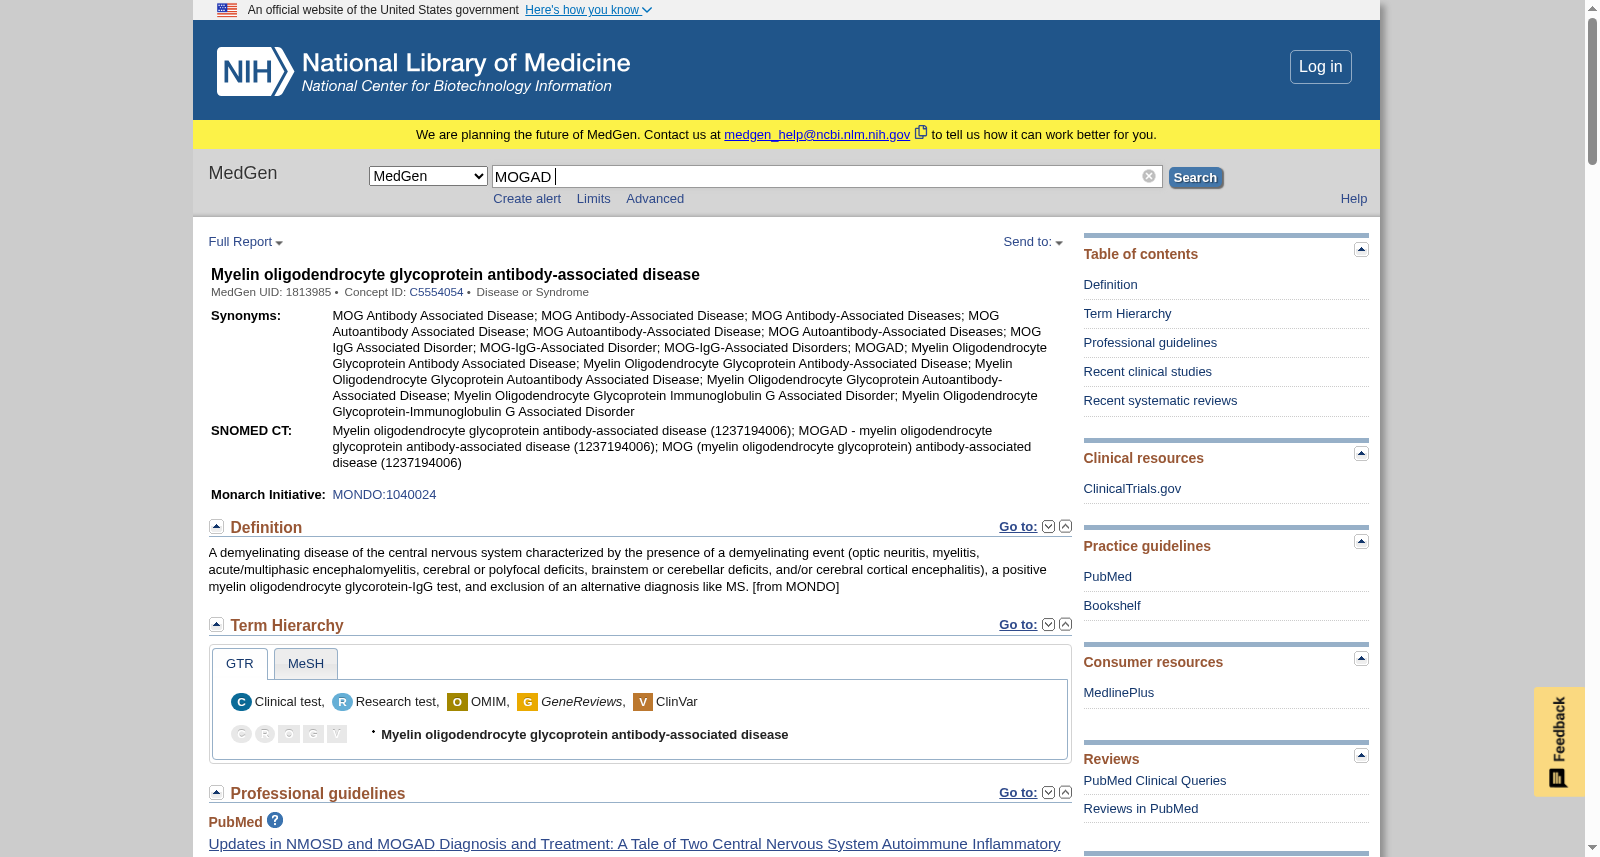The height and width of the screenshot is (857, 1600).
Task: Click the NIH National Library of Medicine logo
Action: point(423,71)
